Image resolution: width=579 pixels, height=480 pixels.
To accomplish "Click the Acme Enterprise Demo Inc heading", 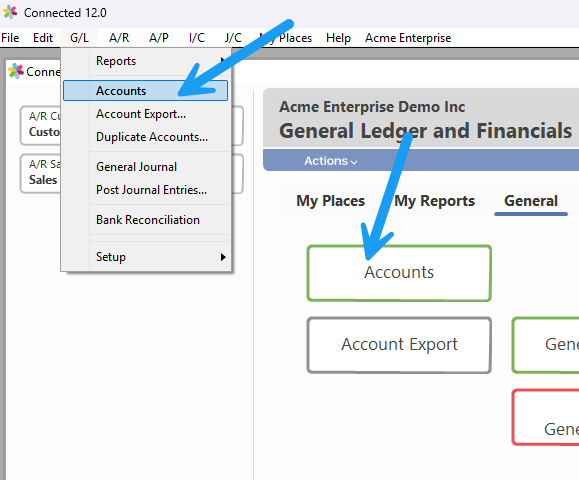I will (372, 107).
